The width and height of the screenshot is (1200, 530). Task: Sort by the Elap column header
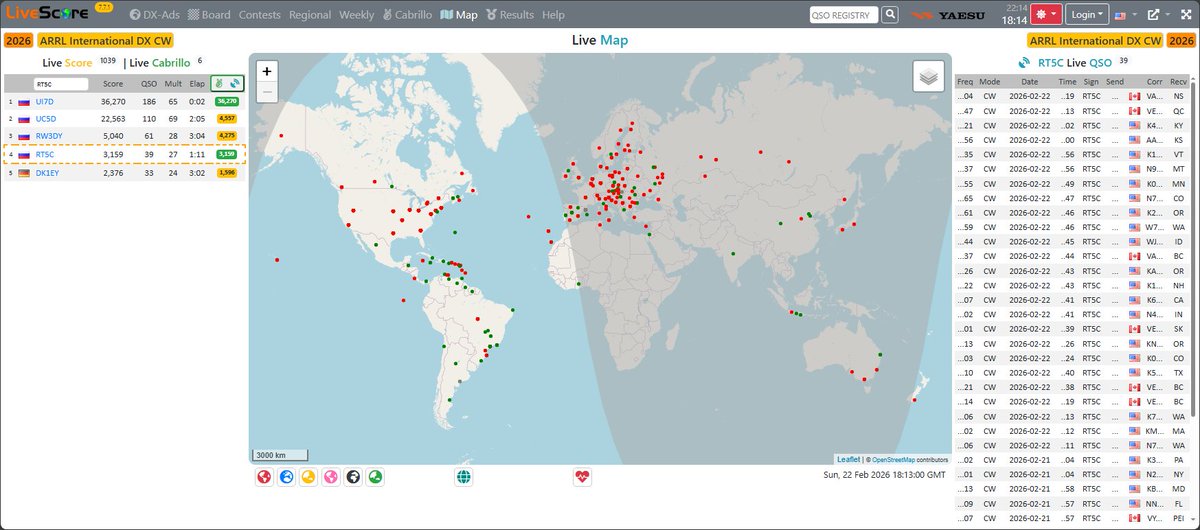tap(197, 84)
